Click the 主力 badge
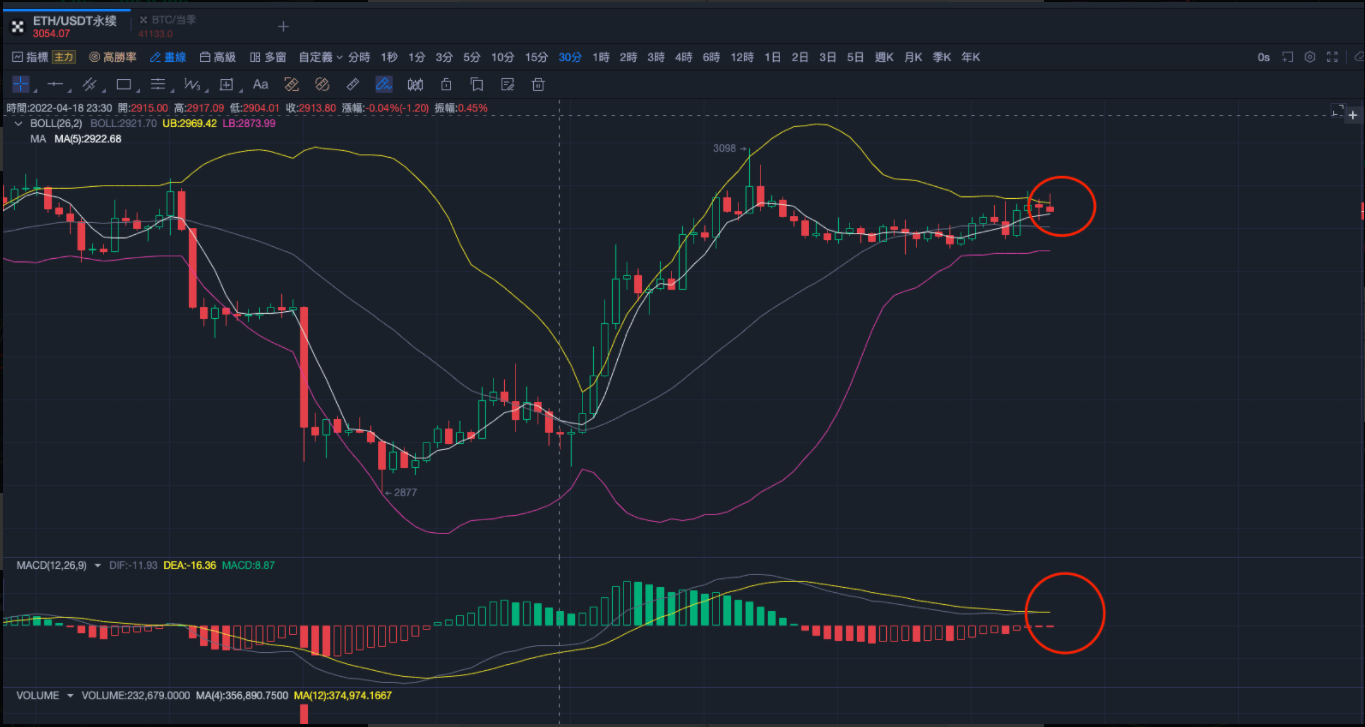Image resolution: width=1365 pixels, height=727 pixels. [x=64, y=57]
